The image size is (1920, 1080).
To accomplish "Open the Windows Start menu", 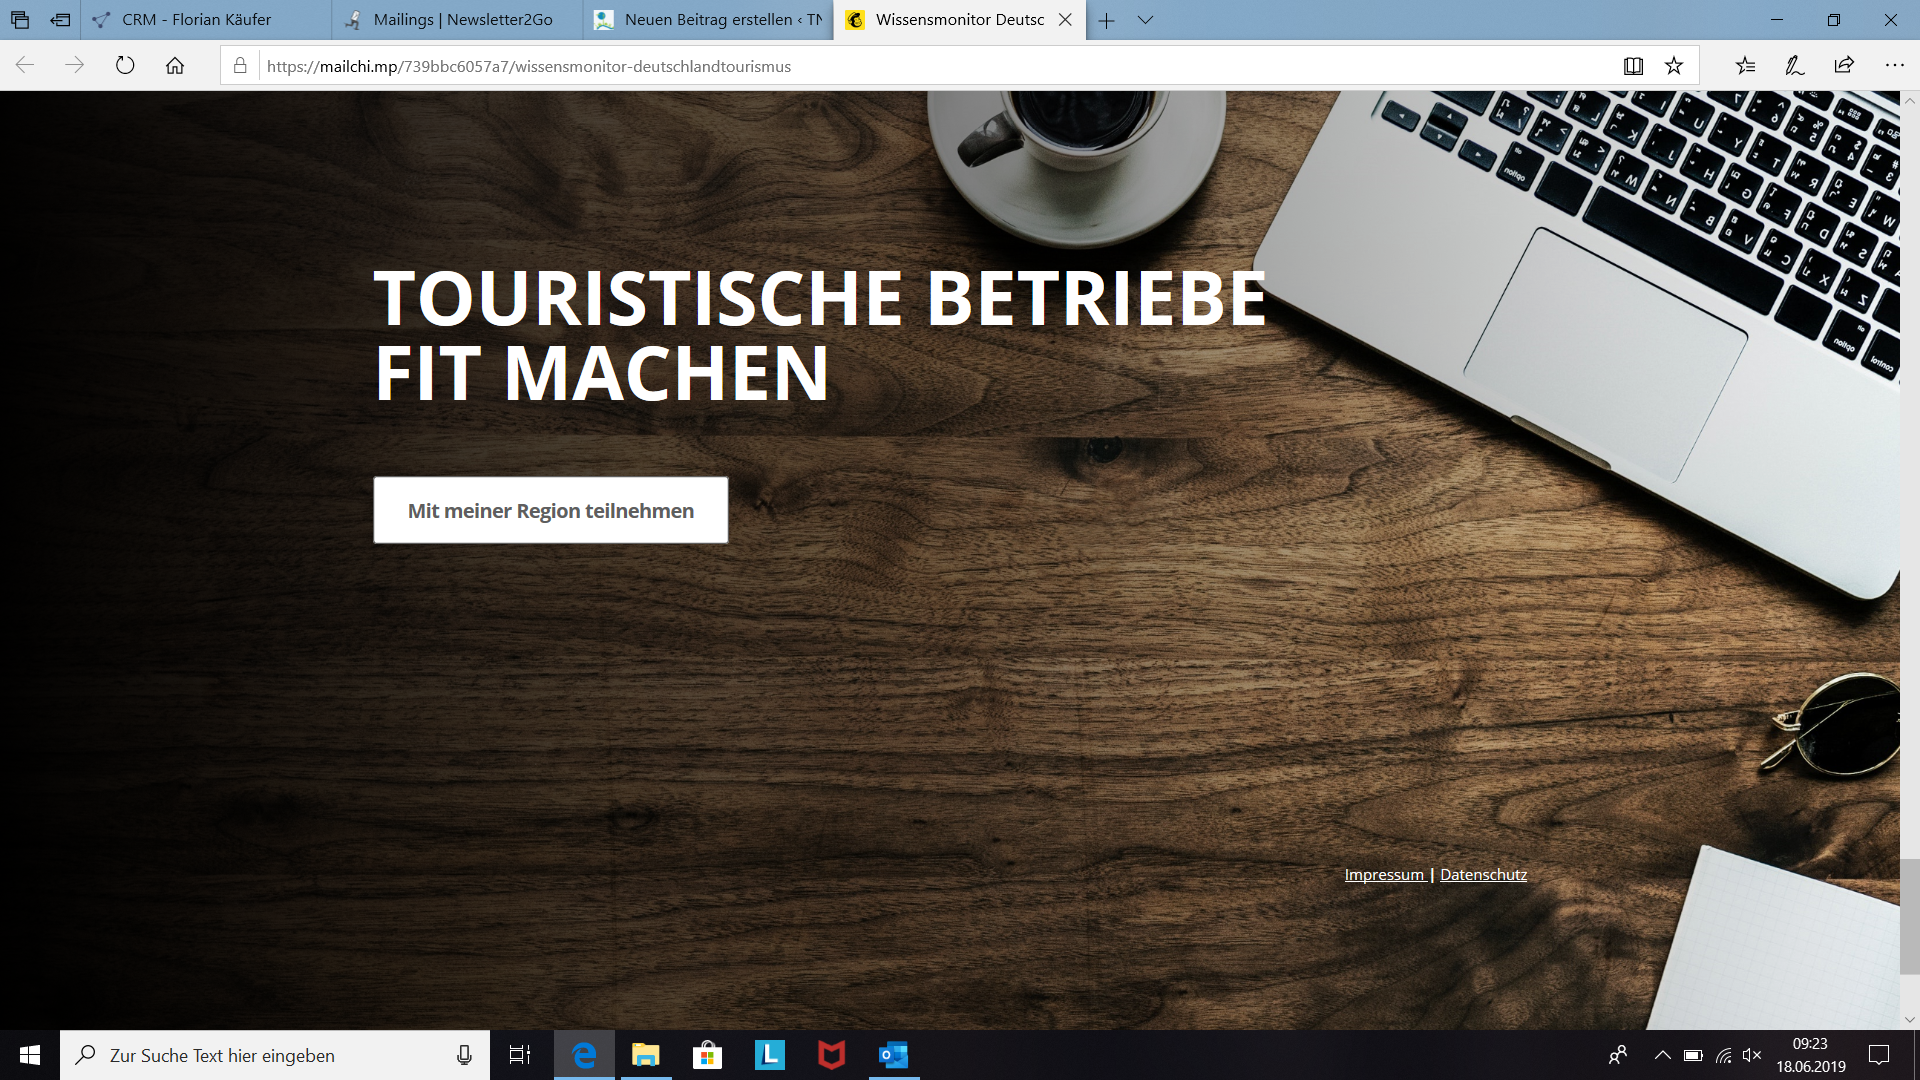I will [30, 1055].
